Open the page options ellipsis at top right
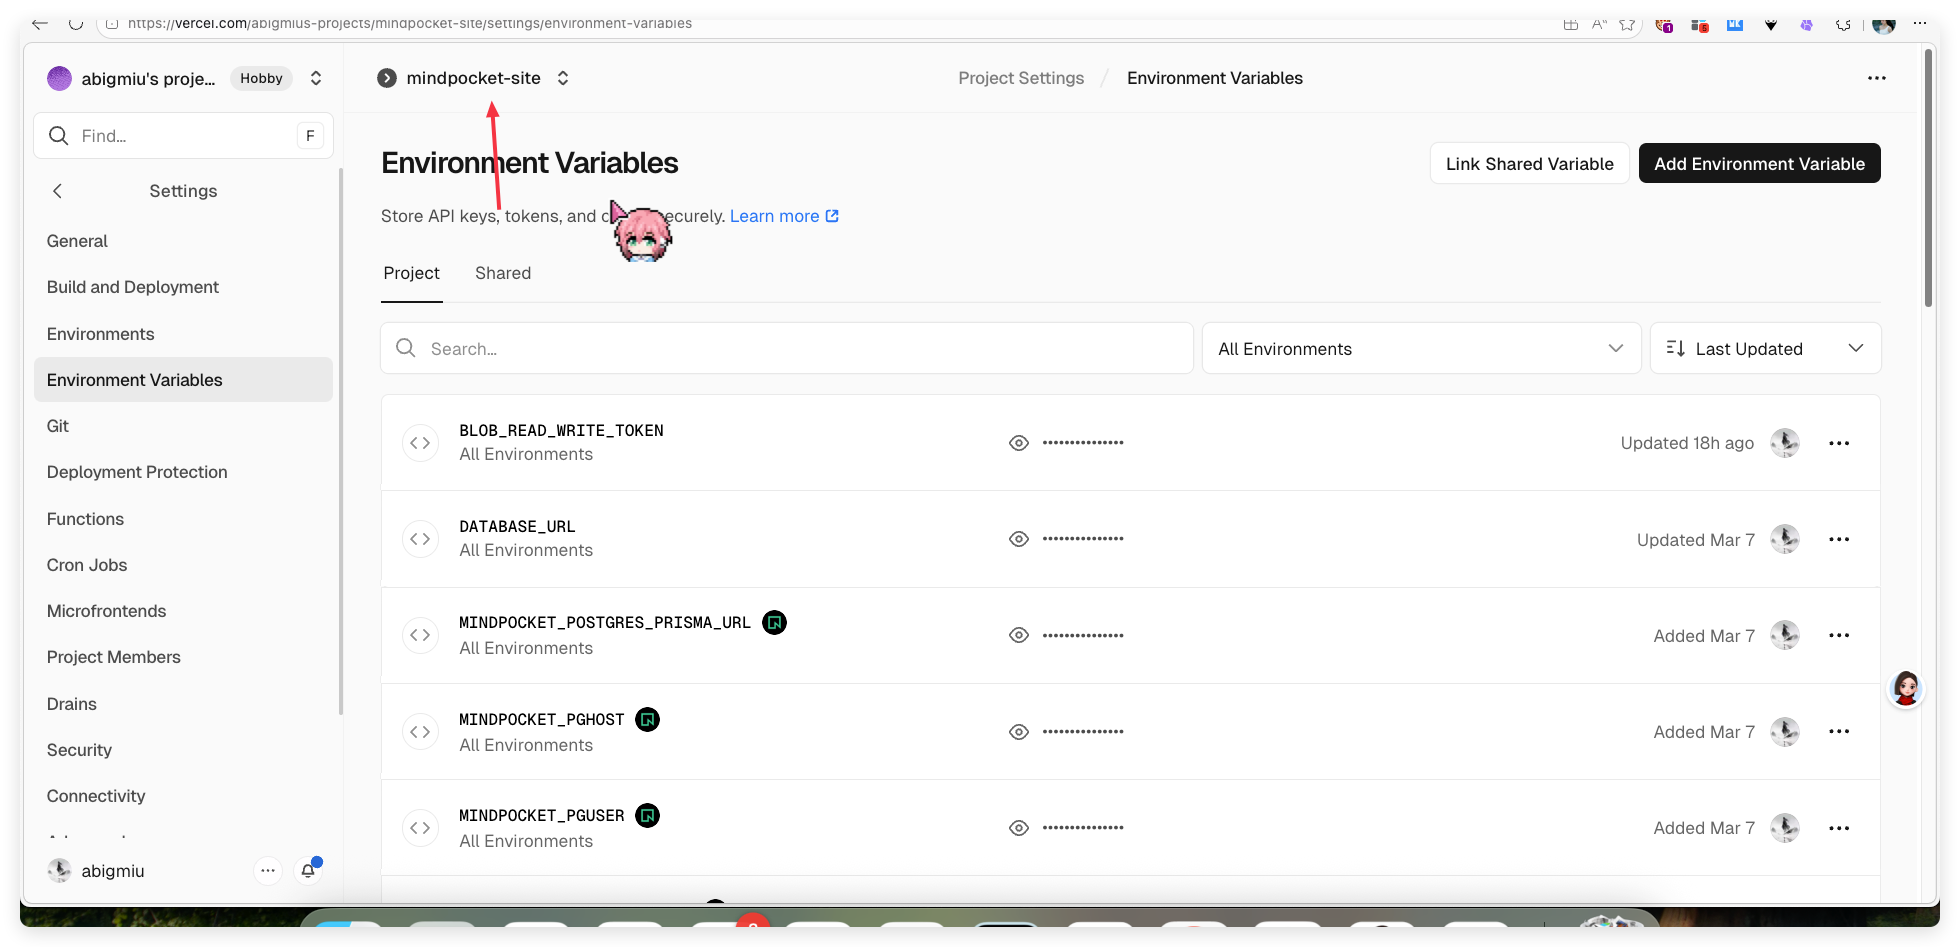 [1876, 78]
